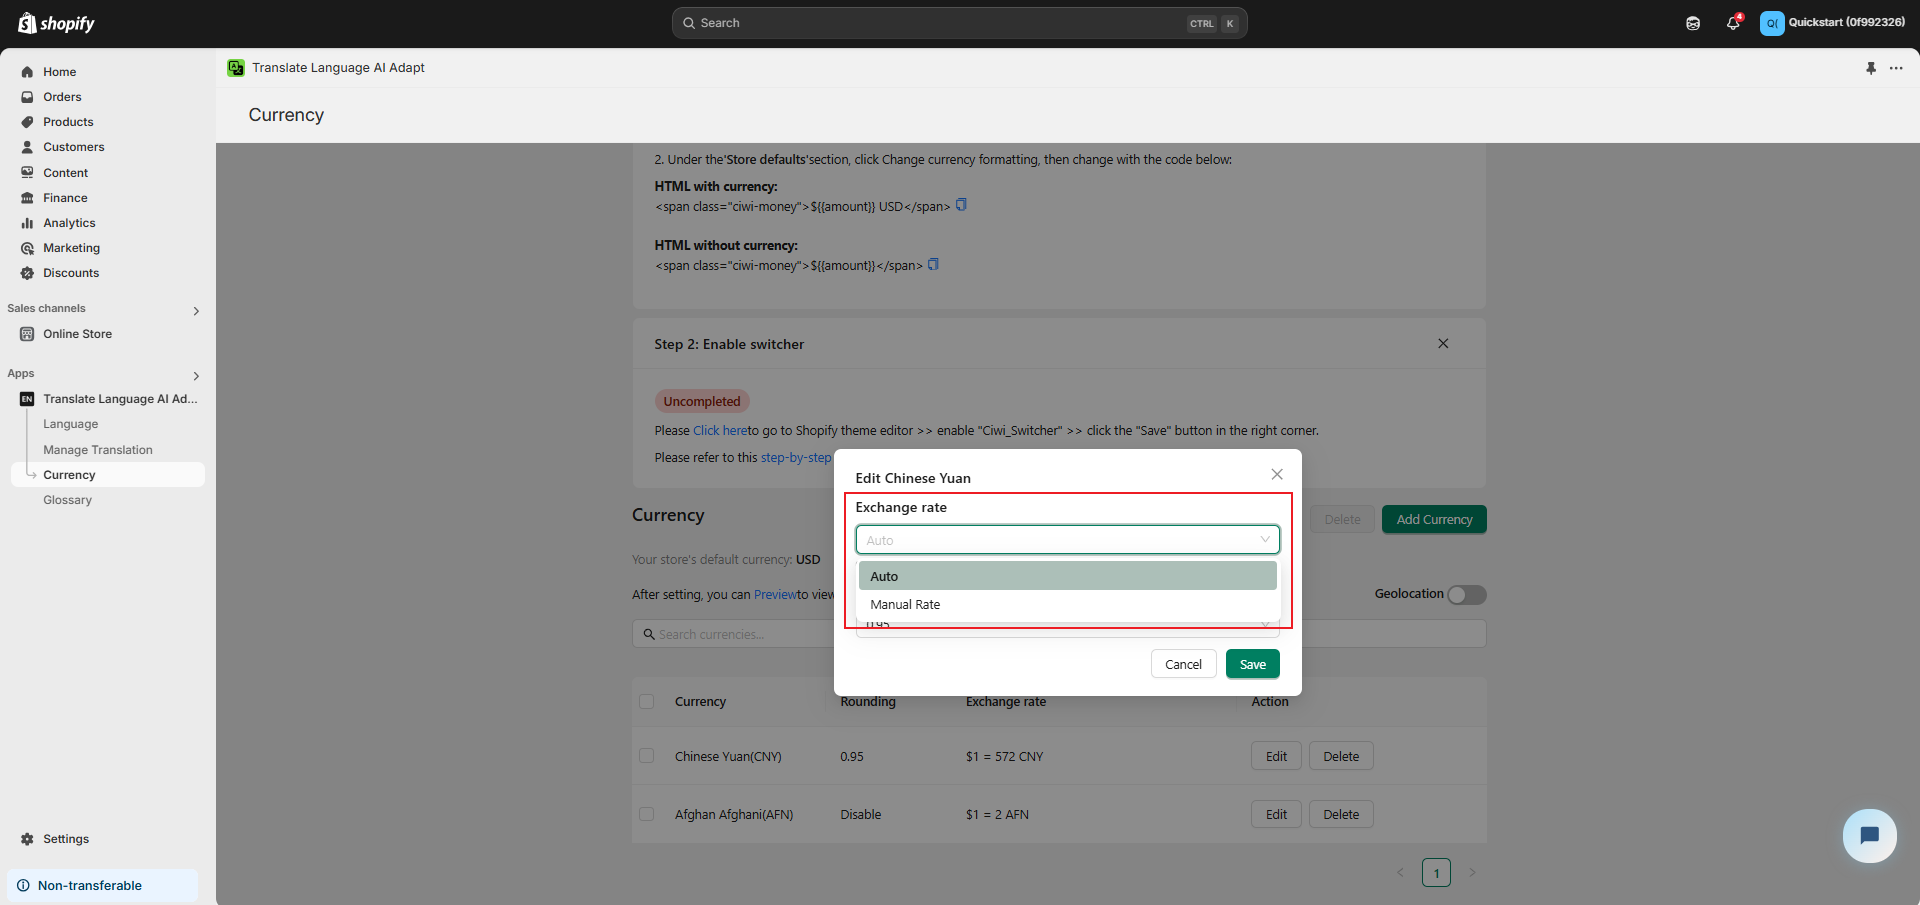Open the chat support bubble
Viewport: 1920px width, 905px height.
pyautogui.click(x=1869, y=835)
